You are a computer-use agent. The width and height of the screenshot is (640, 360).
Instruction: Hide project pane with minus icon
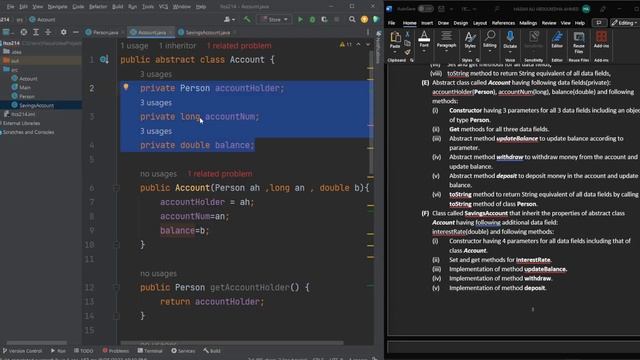click(76, 32)
